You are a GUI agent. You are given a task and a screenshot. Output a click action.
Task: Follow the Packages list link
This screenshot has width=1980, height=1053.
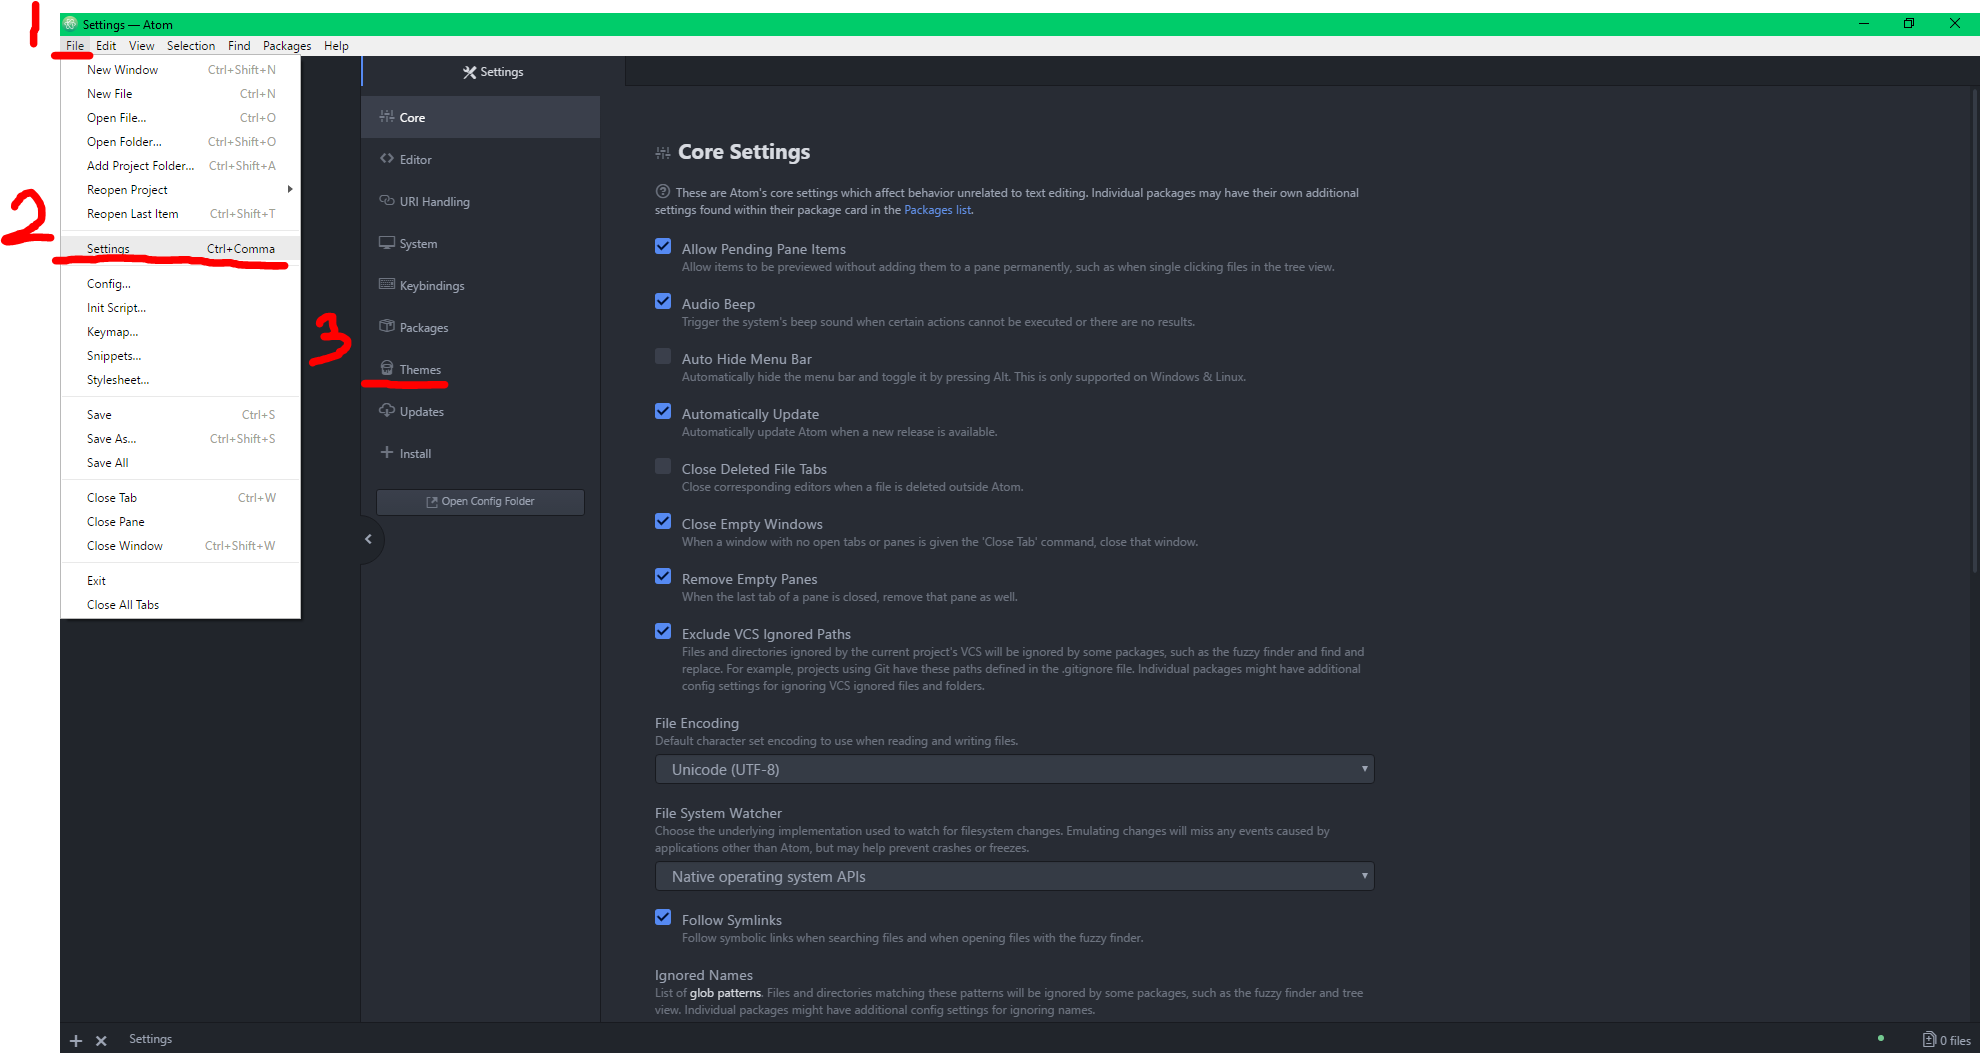tap(937, 210)
